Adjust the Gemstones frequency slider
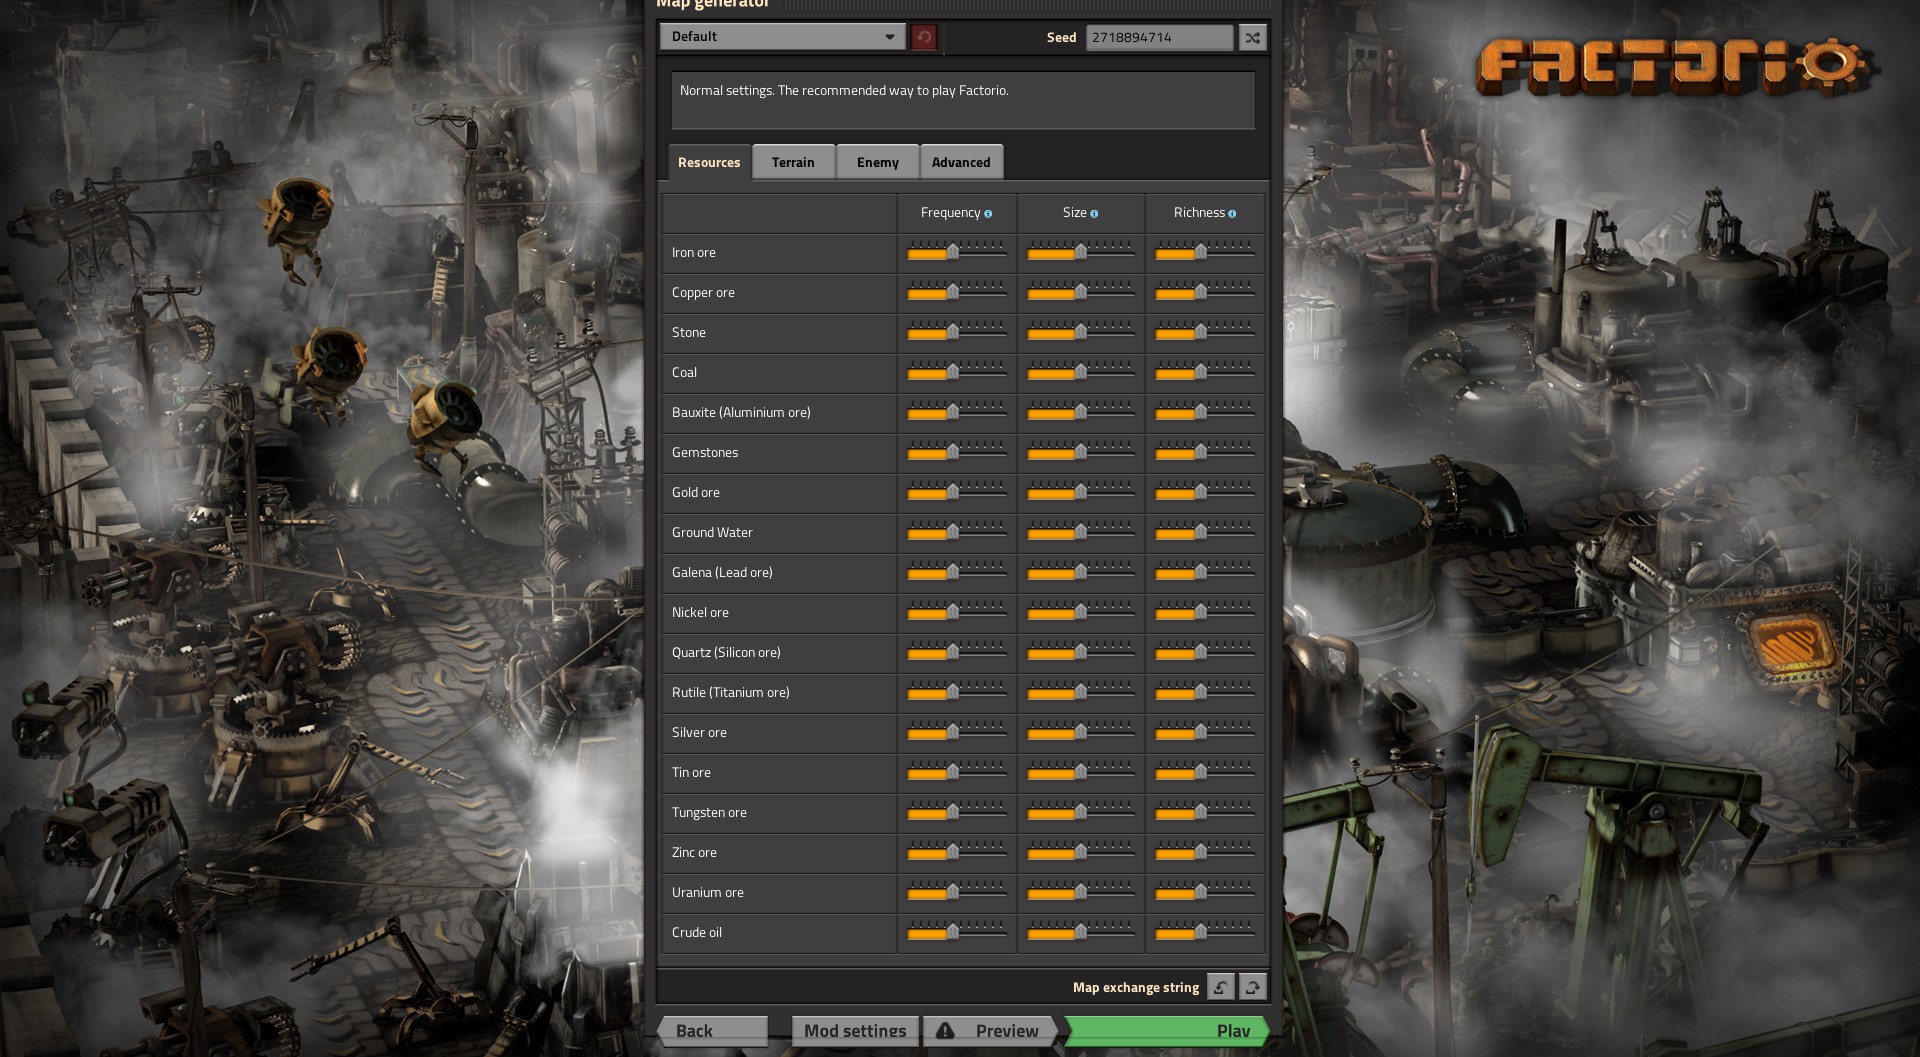 (x=957, y=452)
